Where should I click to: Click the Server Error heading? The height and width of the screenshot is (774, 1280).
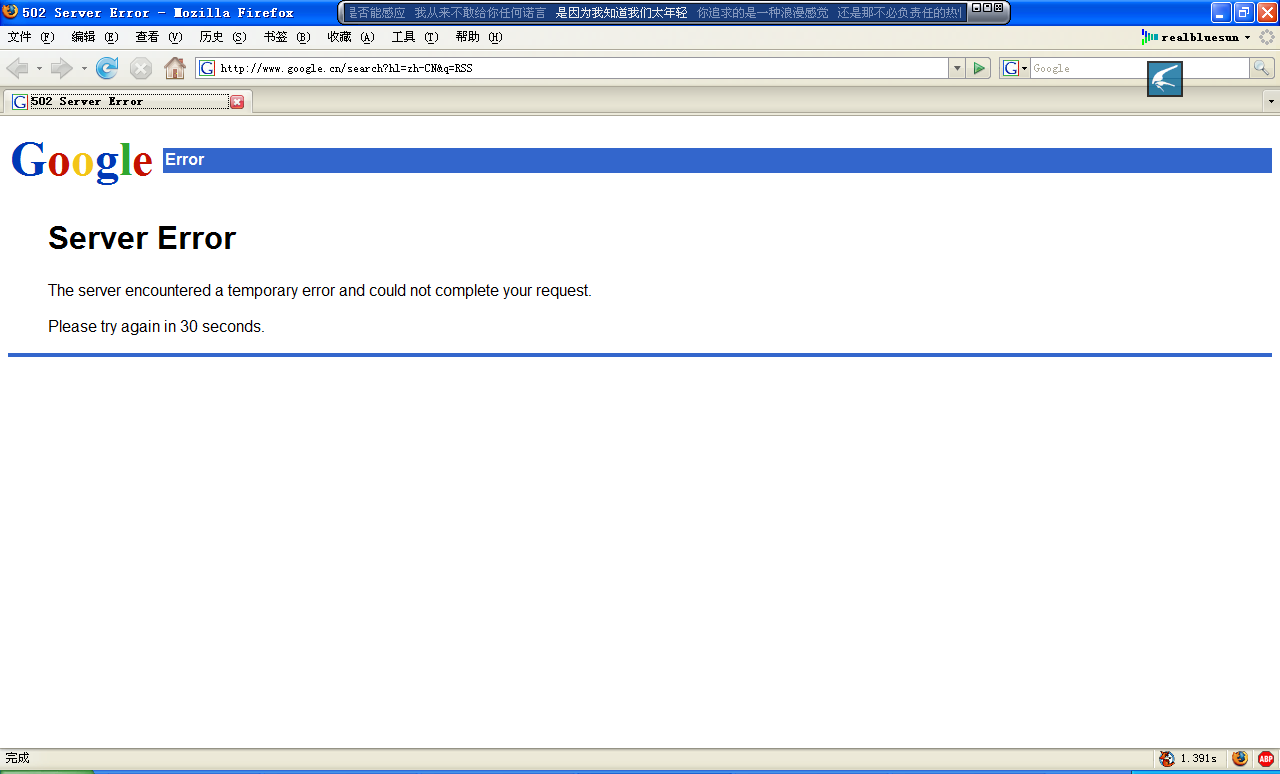pyautogui.click(x=142, y=238)
